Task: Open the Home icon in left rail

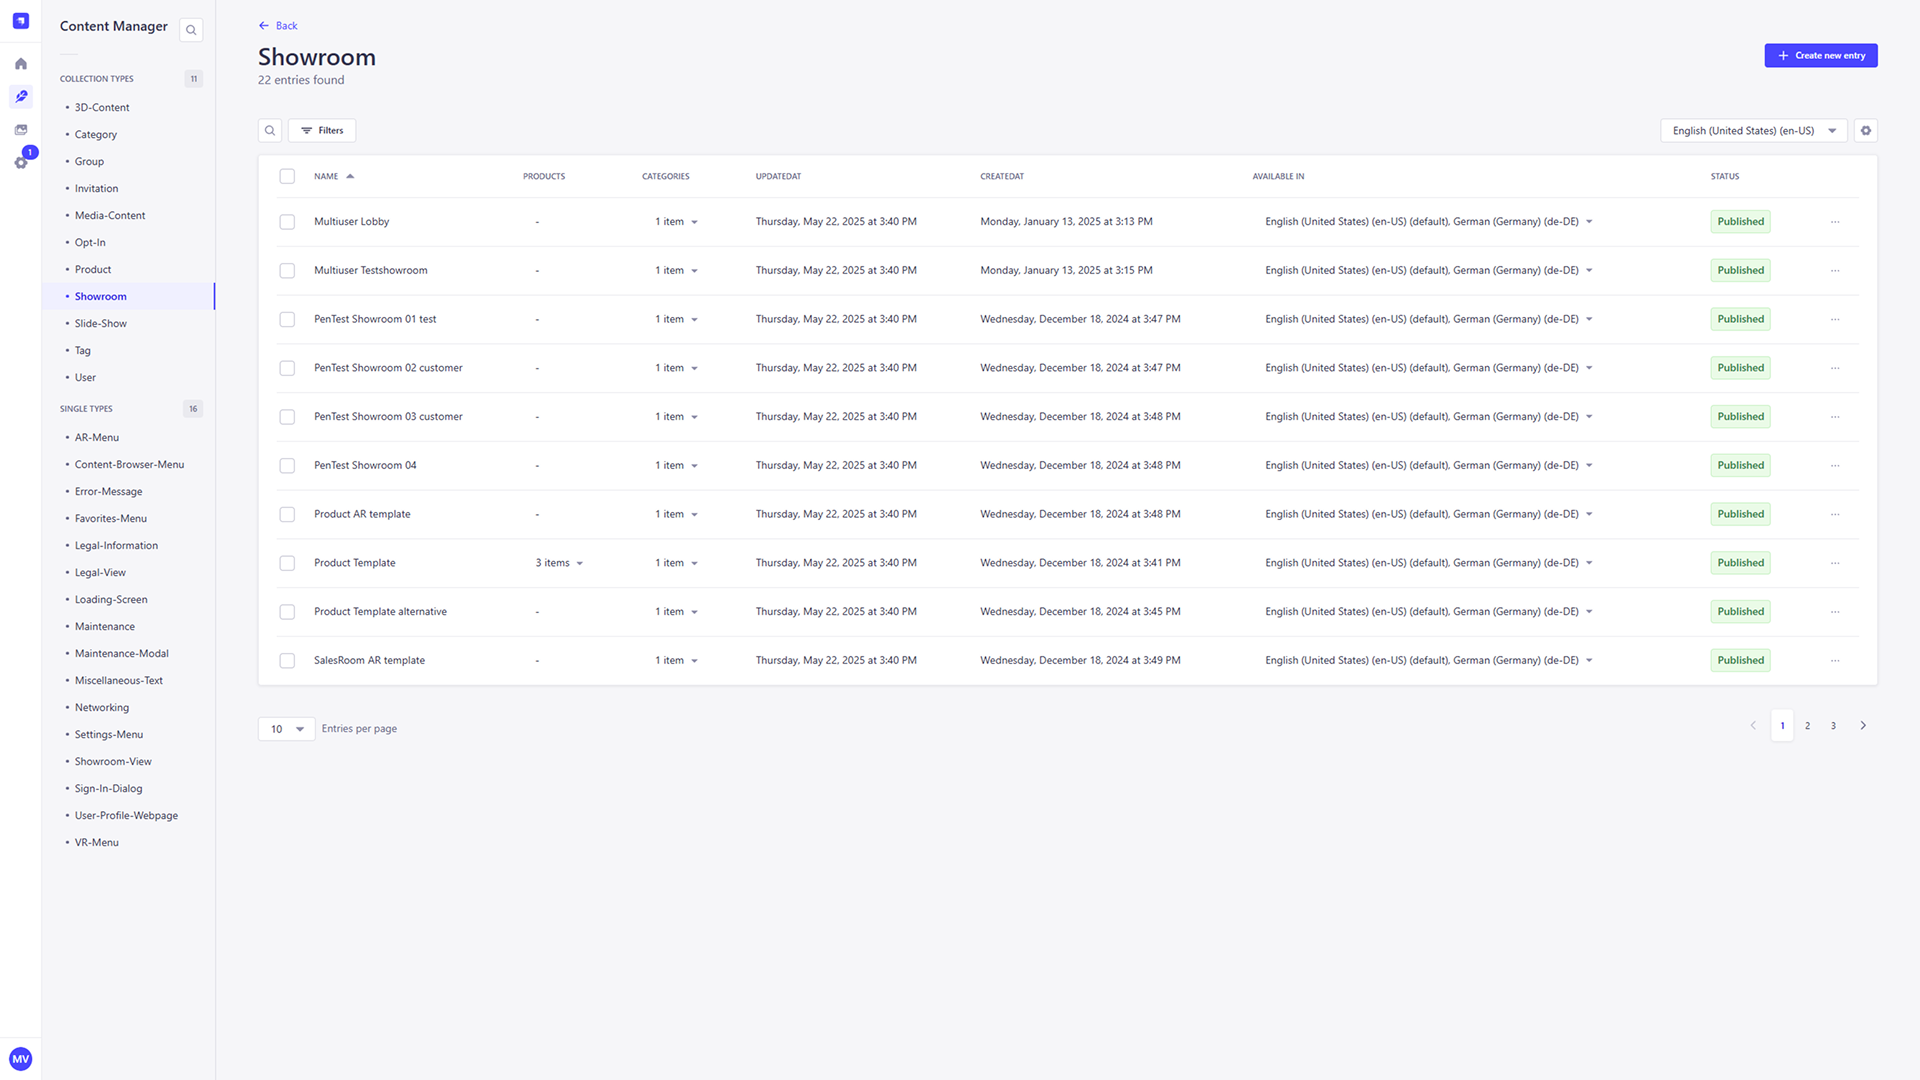Action: coord(21,64)
